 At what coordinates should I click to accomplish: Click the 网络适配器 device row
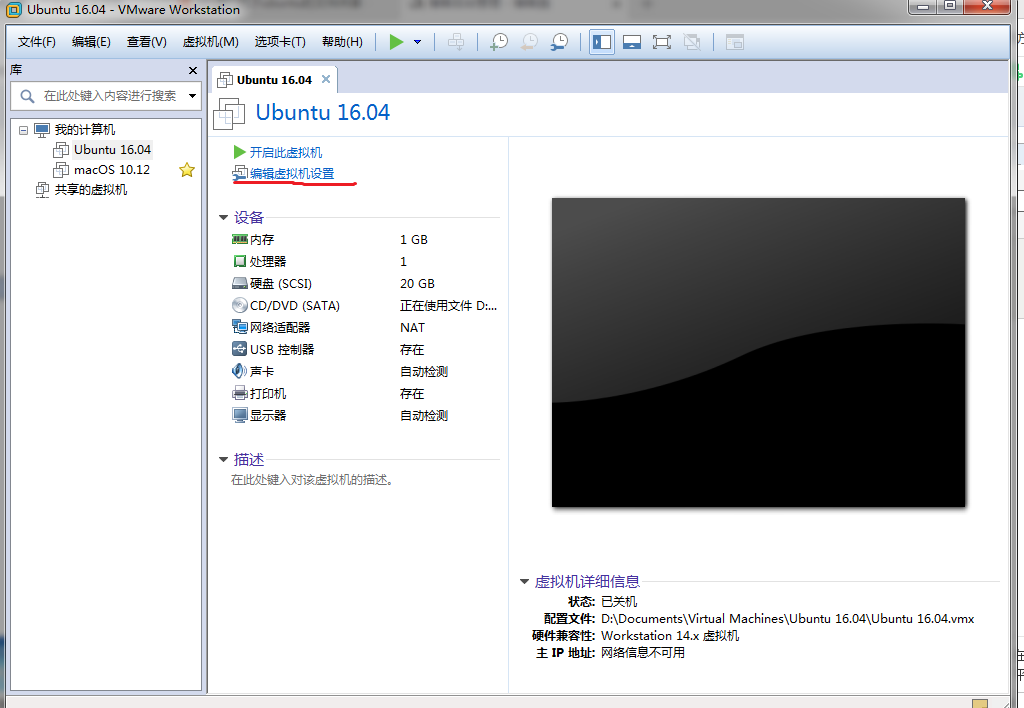[364, 327]
